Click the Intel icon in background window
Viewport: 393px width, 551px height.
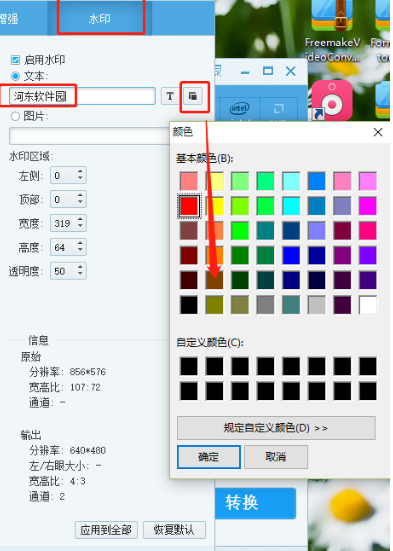pyautogui.click(x=240, y=109)
